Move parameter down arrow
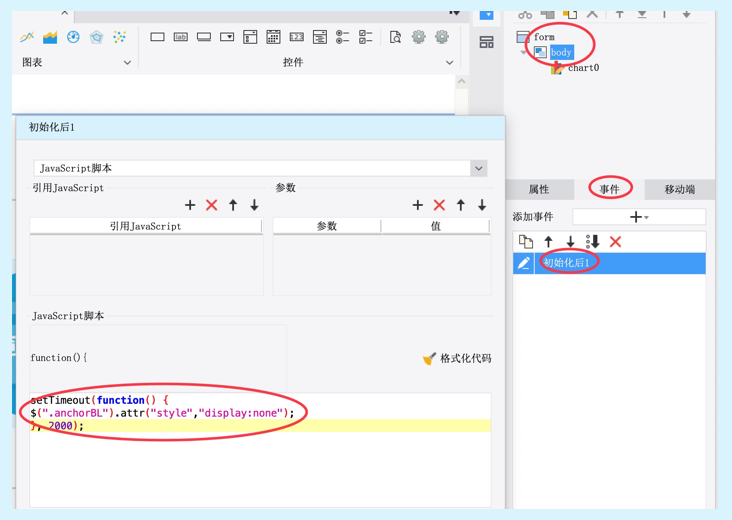This screenshot has width=732, height=520. pyautogui.click(x=482, y=205)
